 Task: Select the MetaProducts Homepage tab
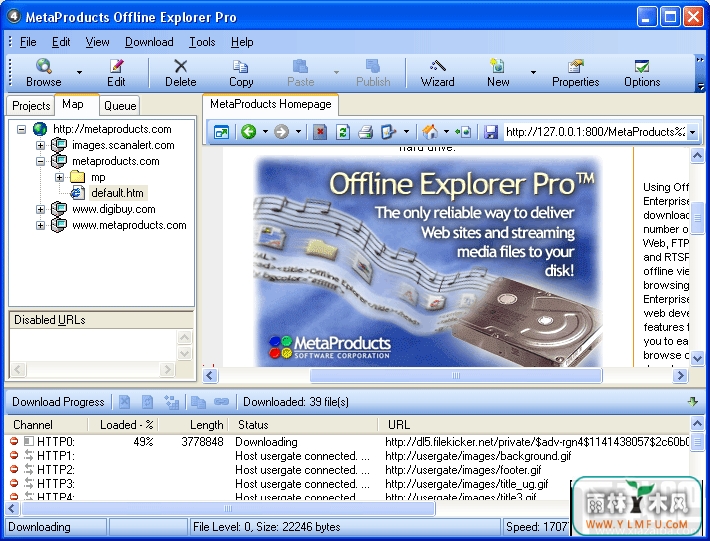tap(271, 104)
